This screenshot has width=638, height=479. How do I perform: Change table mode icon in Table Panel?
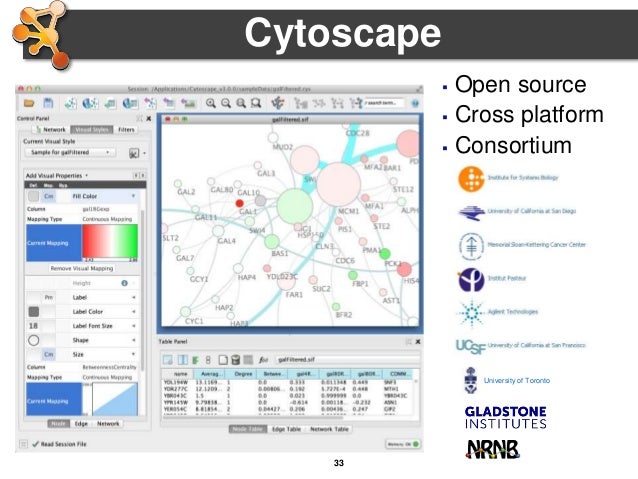(168, 360)
